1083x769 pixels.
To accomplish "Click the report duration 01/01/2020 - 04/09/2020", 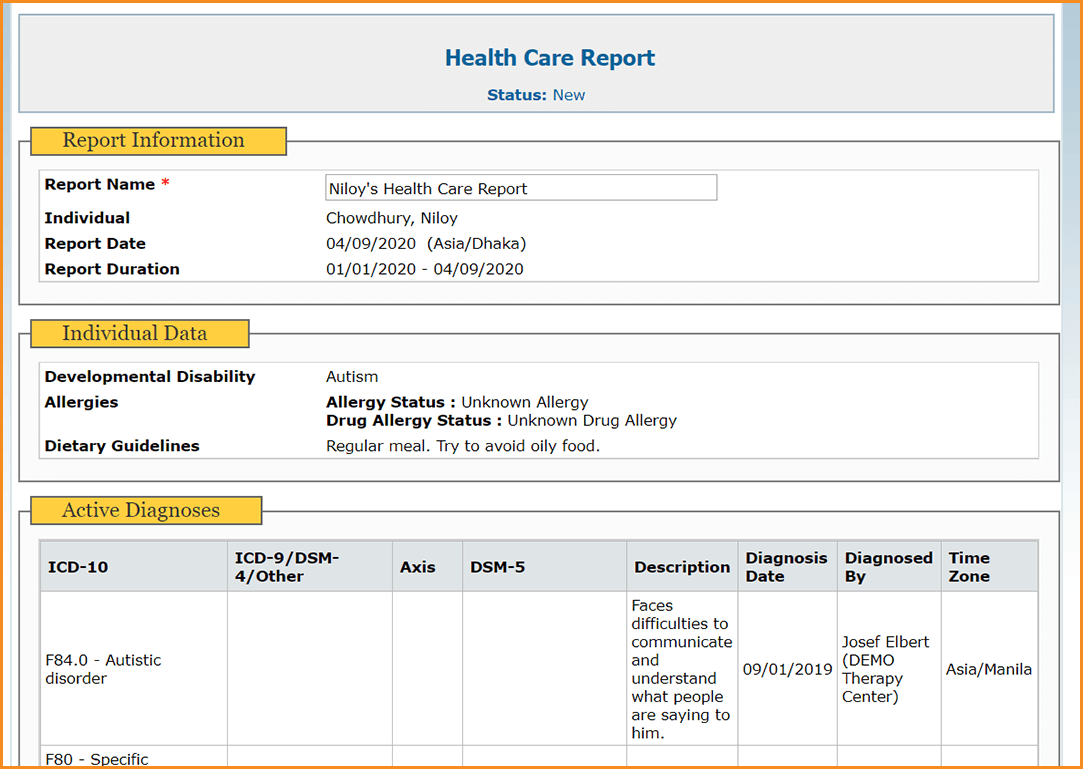I will tap(425, 269).
